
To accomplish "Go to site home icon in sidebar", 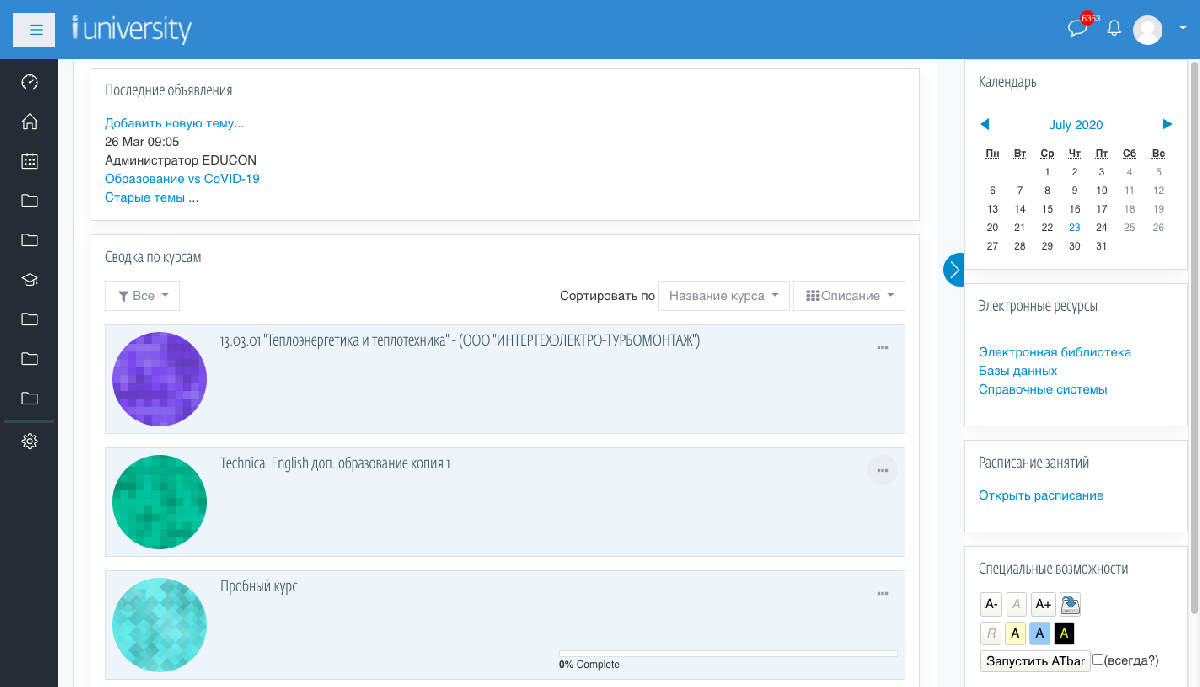I will click(x=29, y=122).
